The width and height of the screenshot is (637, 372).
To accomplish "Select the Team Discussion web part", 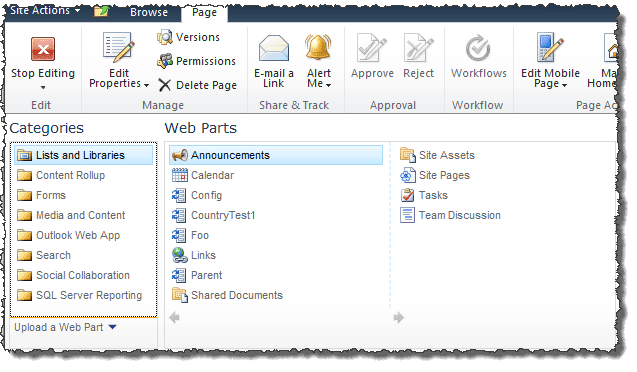I will coord(450,215).
